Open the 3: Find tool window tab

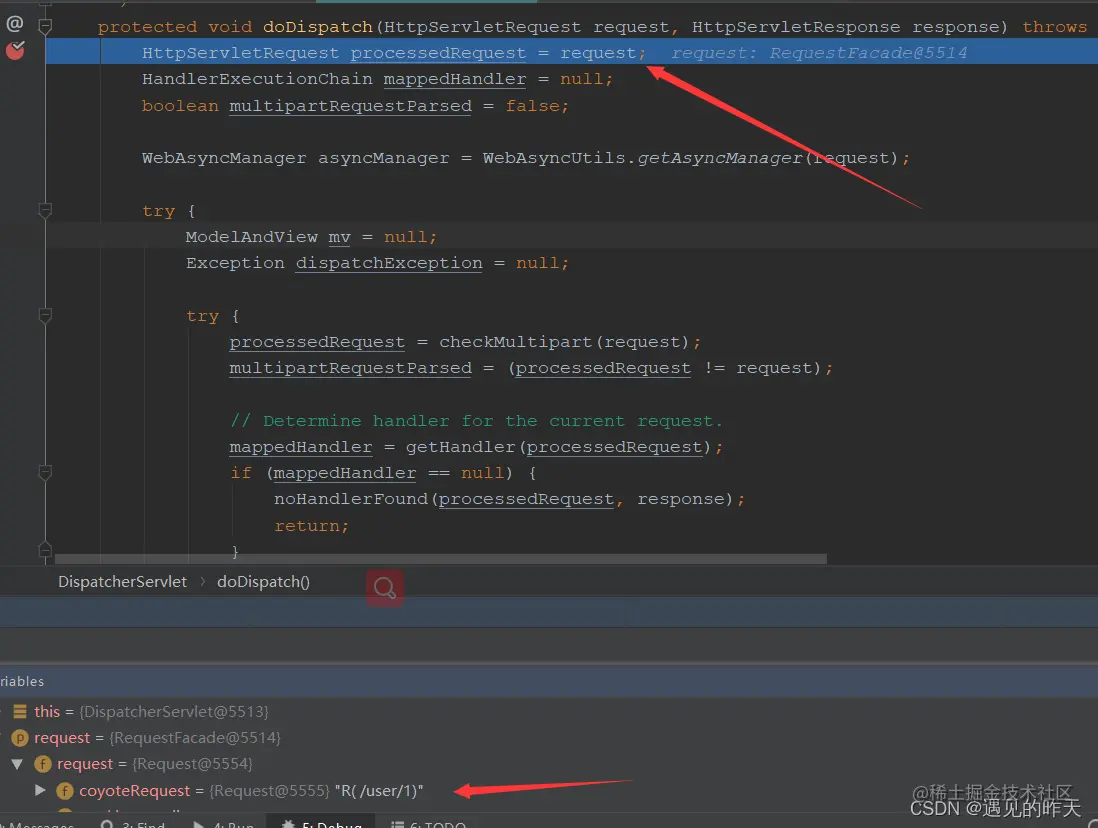pyautogui.click(x=134, y=825)
